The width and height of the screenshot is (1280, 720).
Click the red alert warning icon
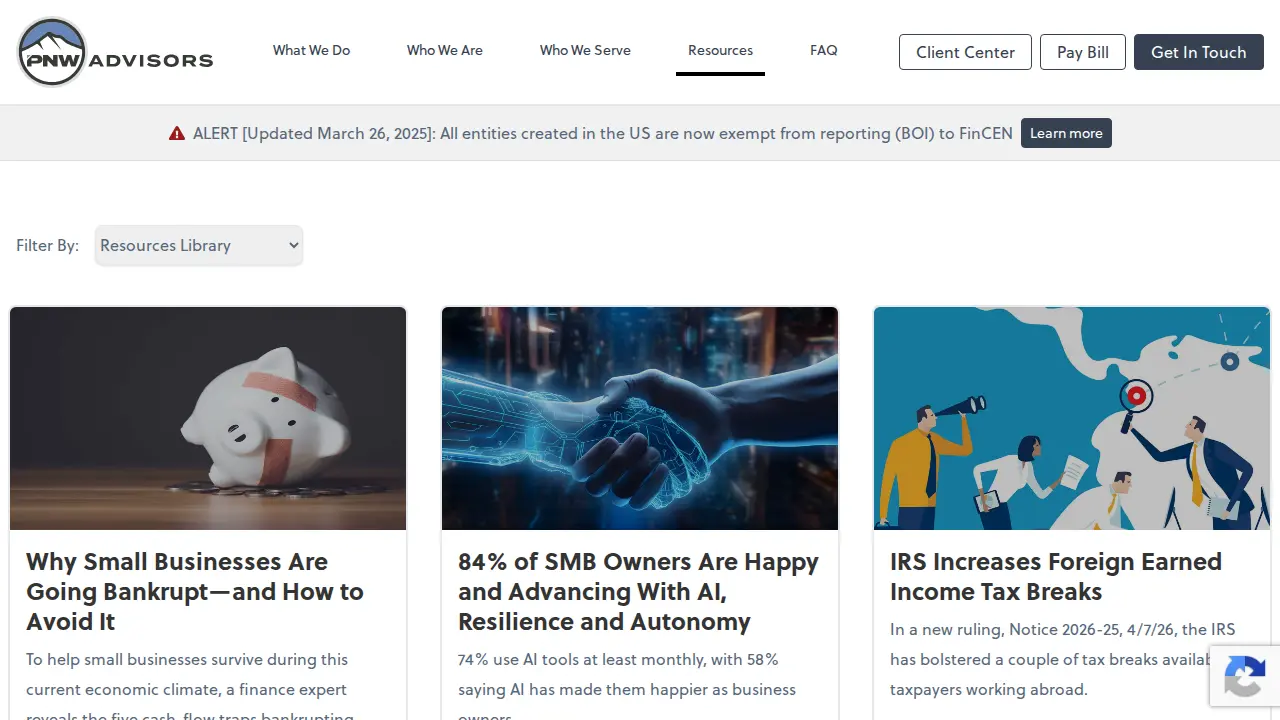[177, 133]
